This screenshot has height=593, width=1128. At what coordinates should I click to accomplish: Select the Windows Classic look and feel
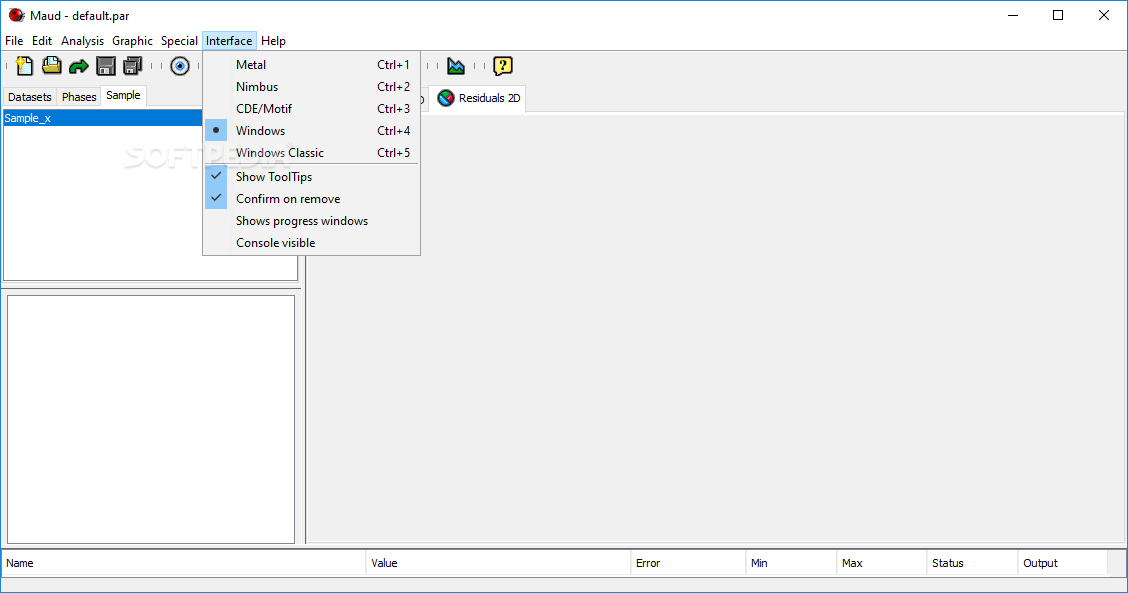click(x=311, y=153)
